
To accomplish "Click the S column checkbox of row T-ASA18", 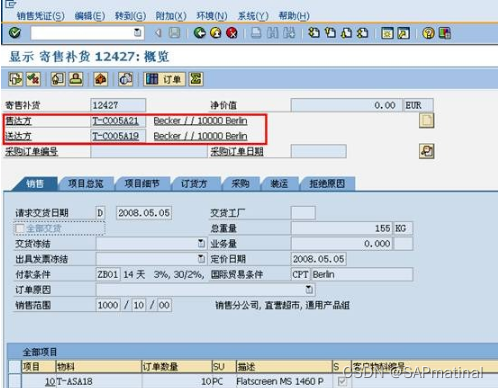I will pyautogui.click(x=342, y=381).
